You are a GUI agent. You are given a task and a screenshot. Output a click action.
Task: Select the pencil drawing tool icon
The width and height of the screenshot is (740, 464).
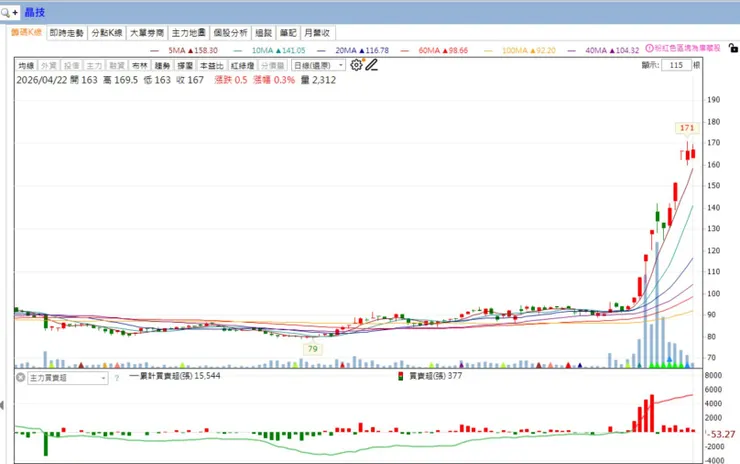click(x=372, y=65)
